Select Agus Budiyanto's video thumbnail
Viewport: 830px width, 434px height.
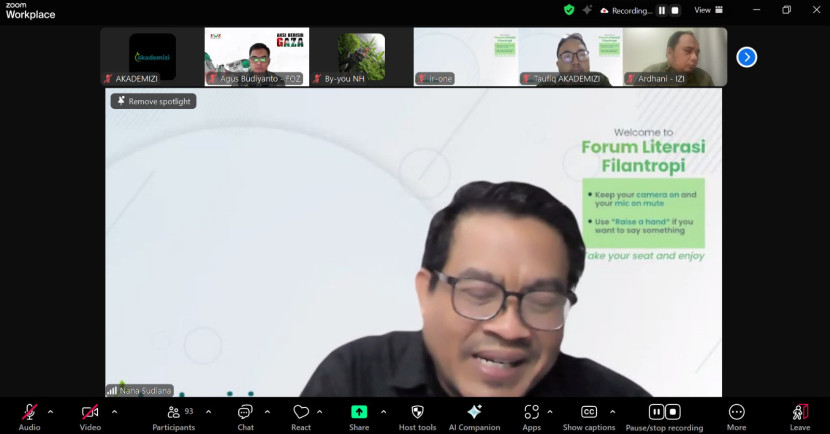point(257,56)
